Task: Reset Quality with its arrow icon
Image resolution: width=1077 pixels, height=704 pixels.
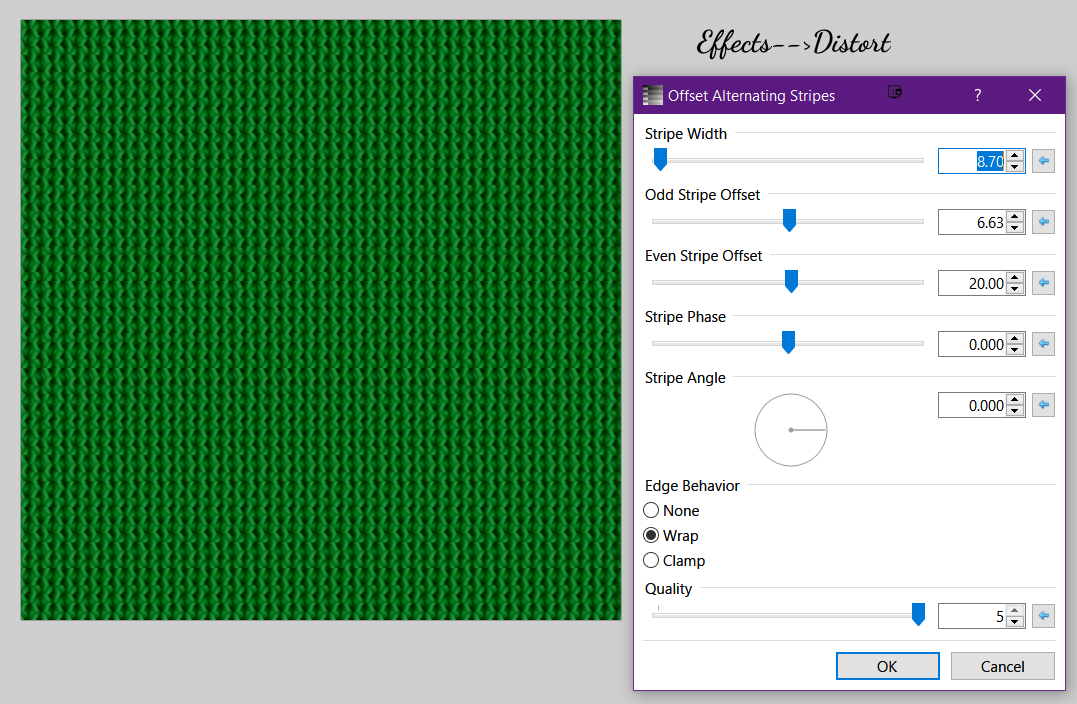Action: [1043, 615]
